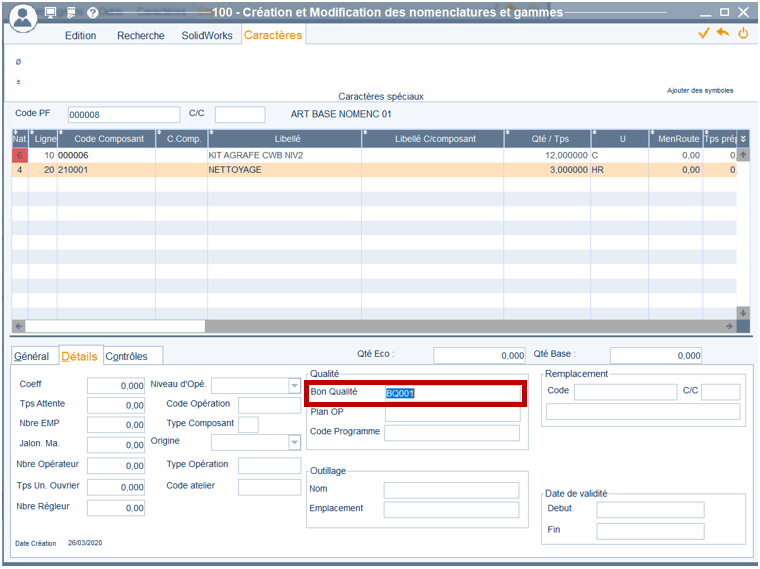Click the Coeff input field

(x=116, y=386)
